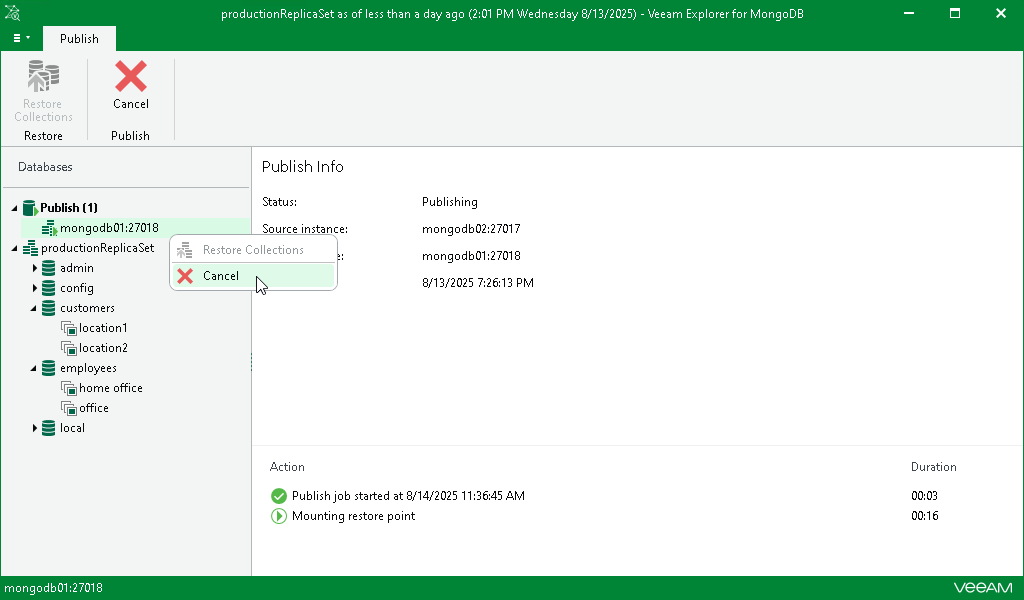
Task: Click the 00:03 duration value
Action: (925, 496)
